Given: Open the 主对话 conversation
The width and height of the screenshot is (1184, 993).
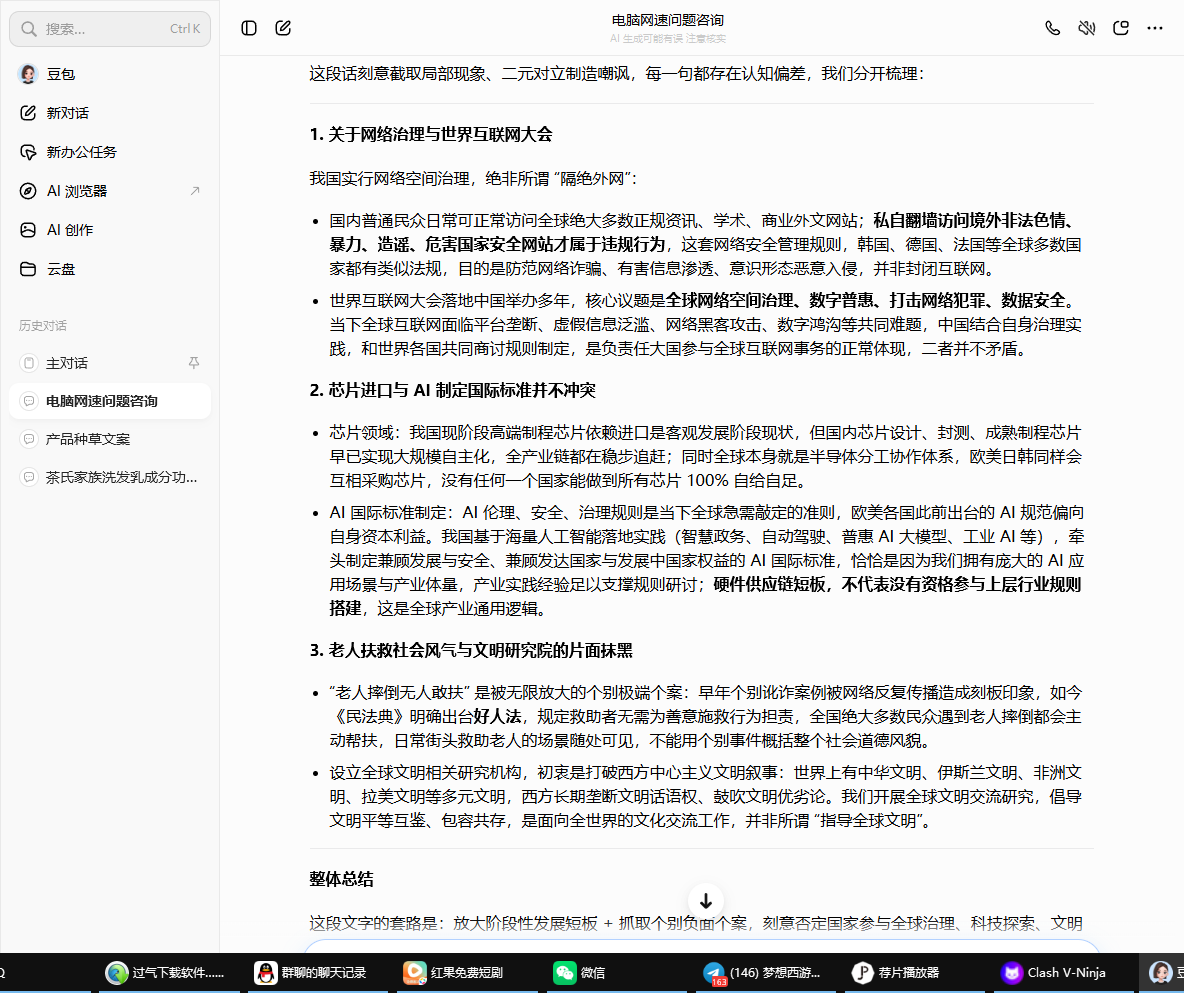Looking at the screenshot, I should [x=110, y=363].
